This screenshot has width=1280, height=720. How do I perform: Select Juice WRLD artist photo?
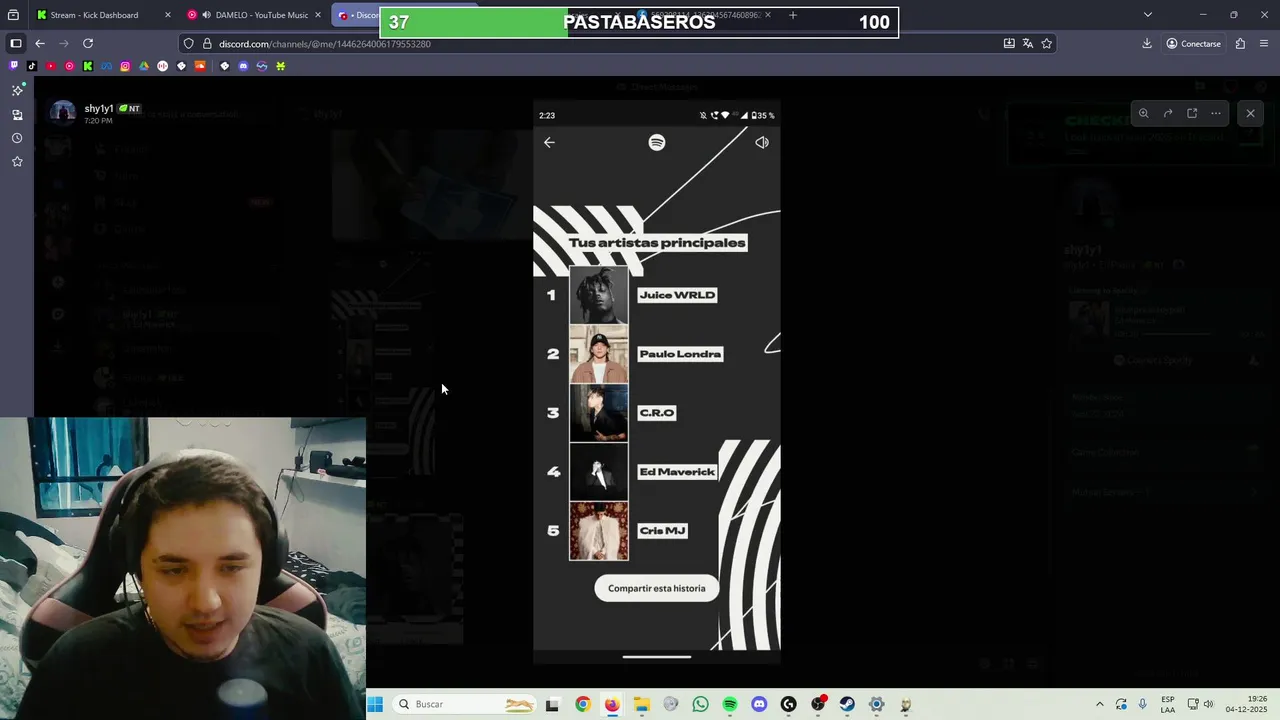click(x=599, y=295)
